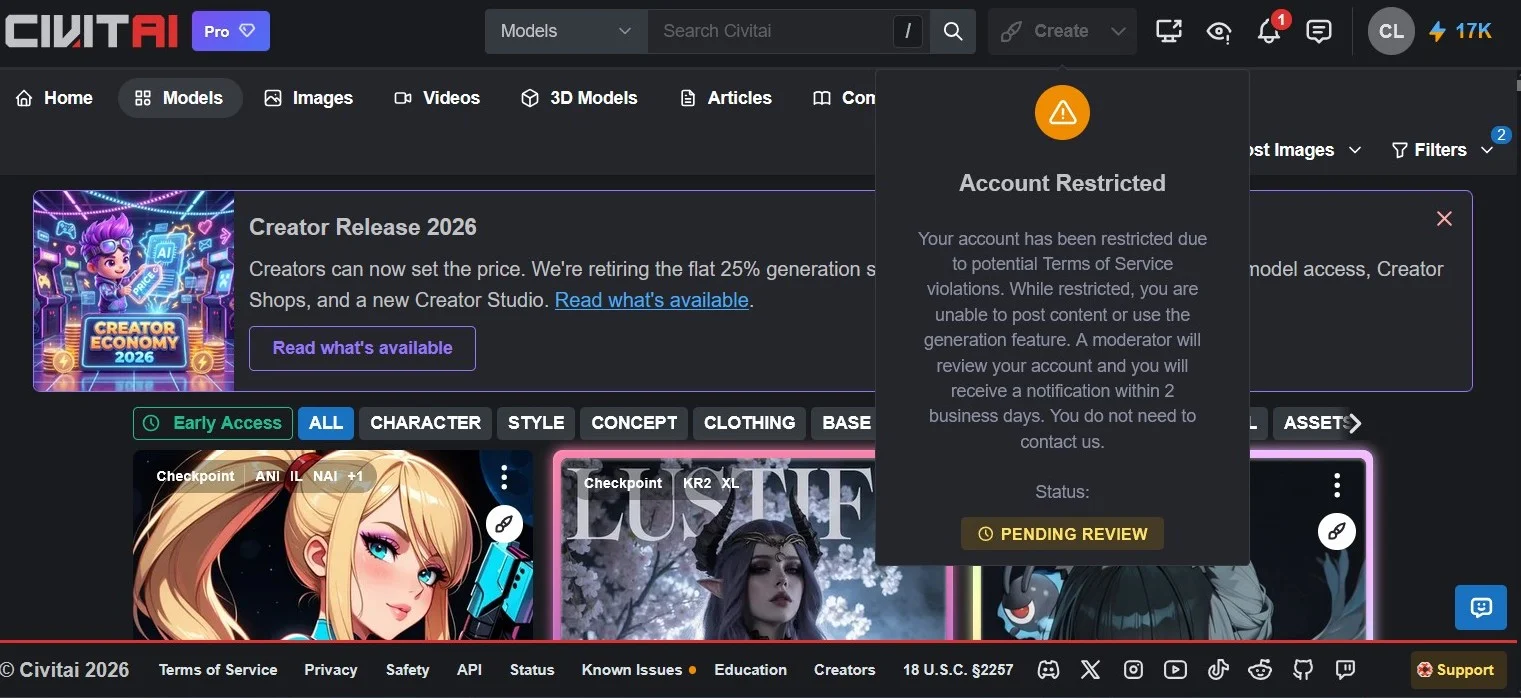This screenshot has width=1521, height=698.
Task: Click the Checkpoint badge on blonde card
Action: click(195, 476)
